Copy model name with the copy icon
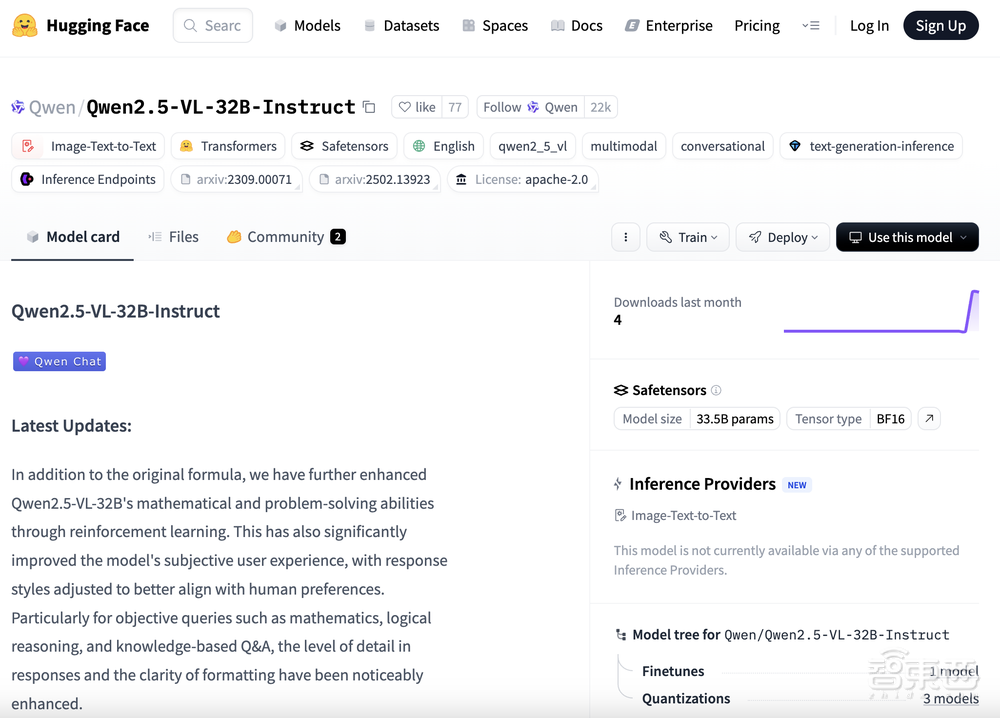 point(369,107)
